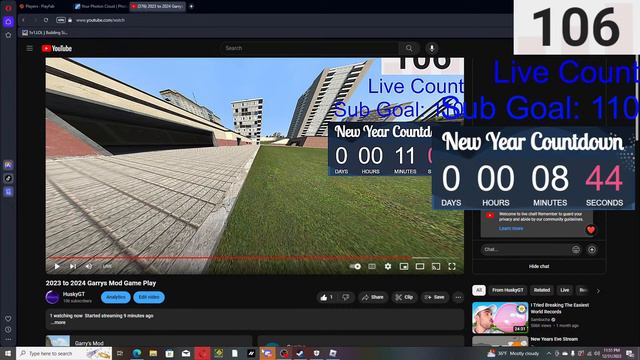Open chat emoji picker
The image size is (640, 360).
[576, 249]
